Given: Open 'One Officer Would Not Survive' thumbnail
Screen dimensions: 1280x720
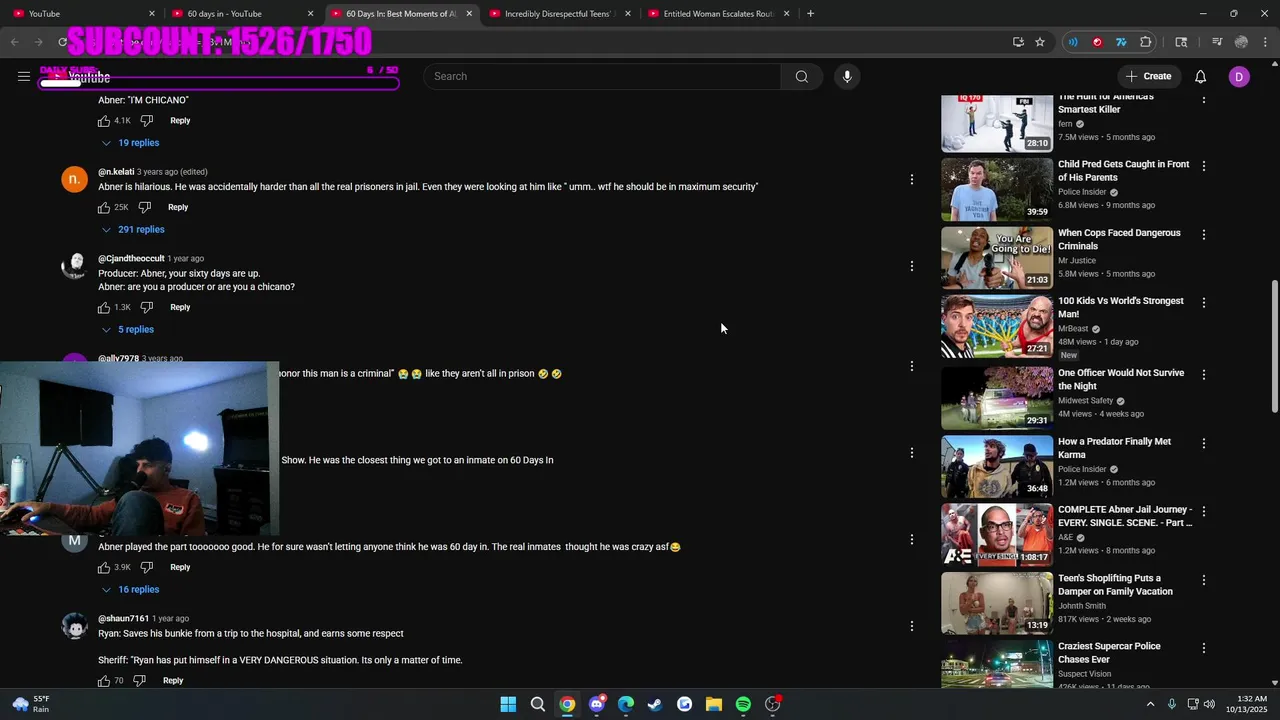Looking at the screenshot, I should tap(997, 397).
